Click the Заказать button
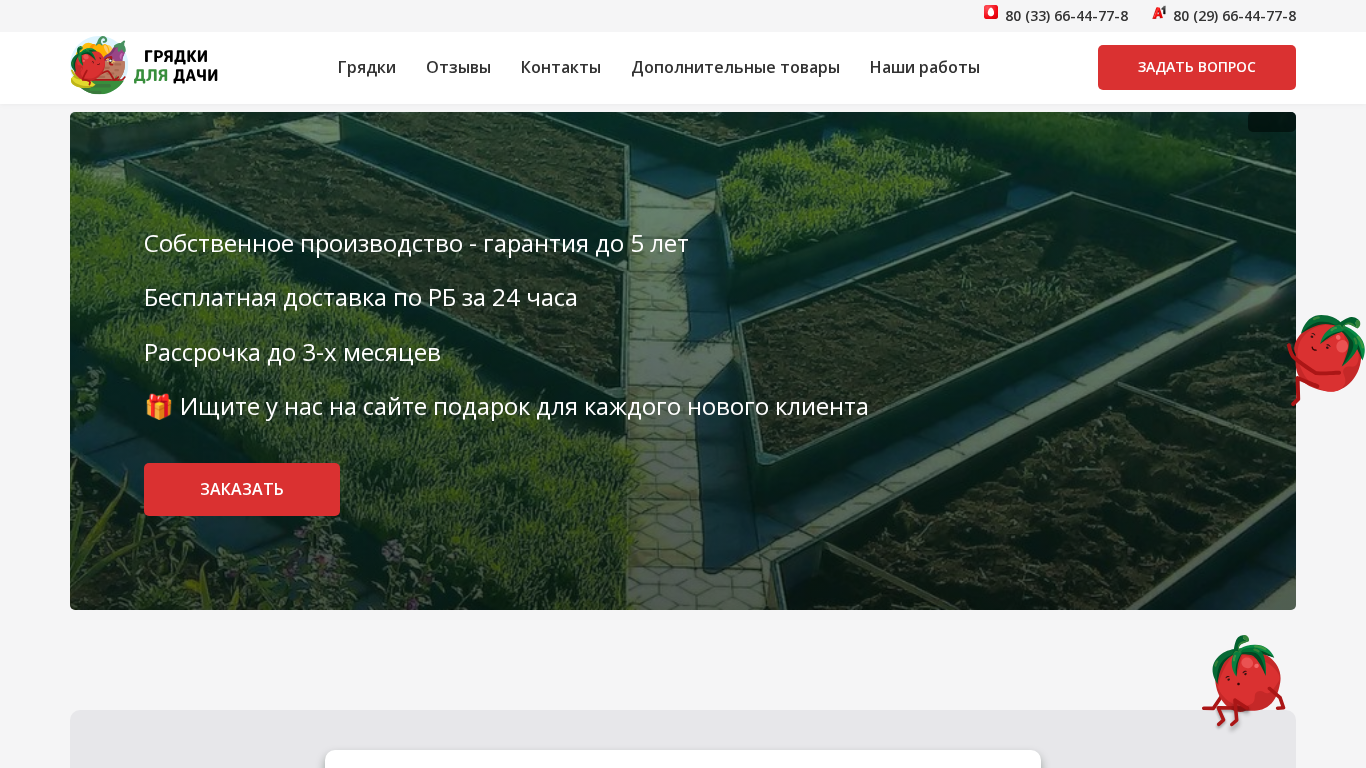 (242, 489)
